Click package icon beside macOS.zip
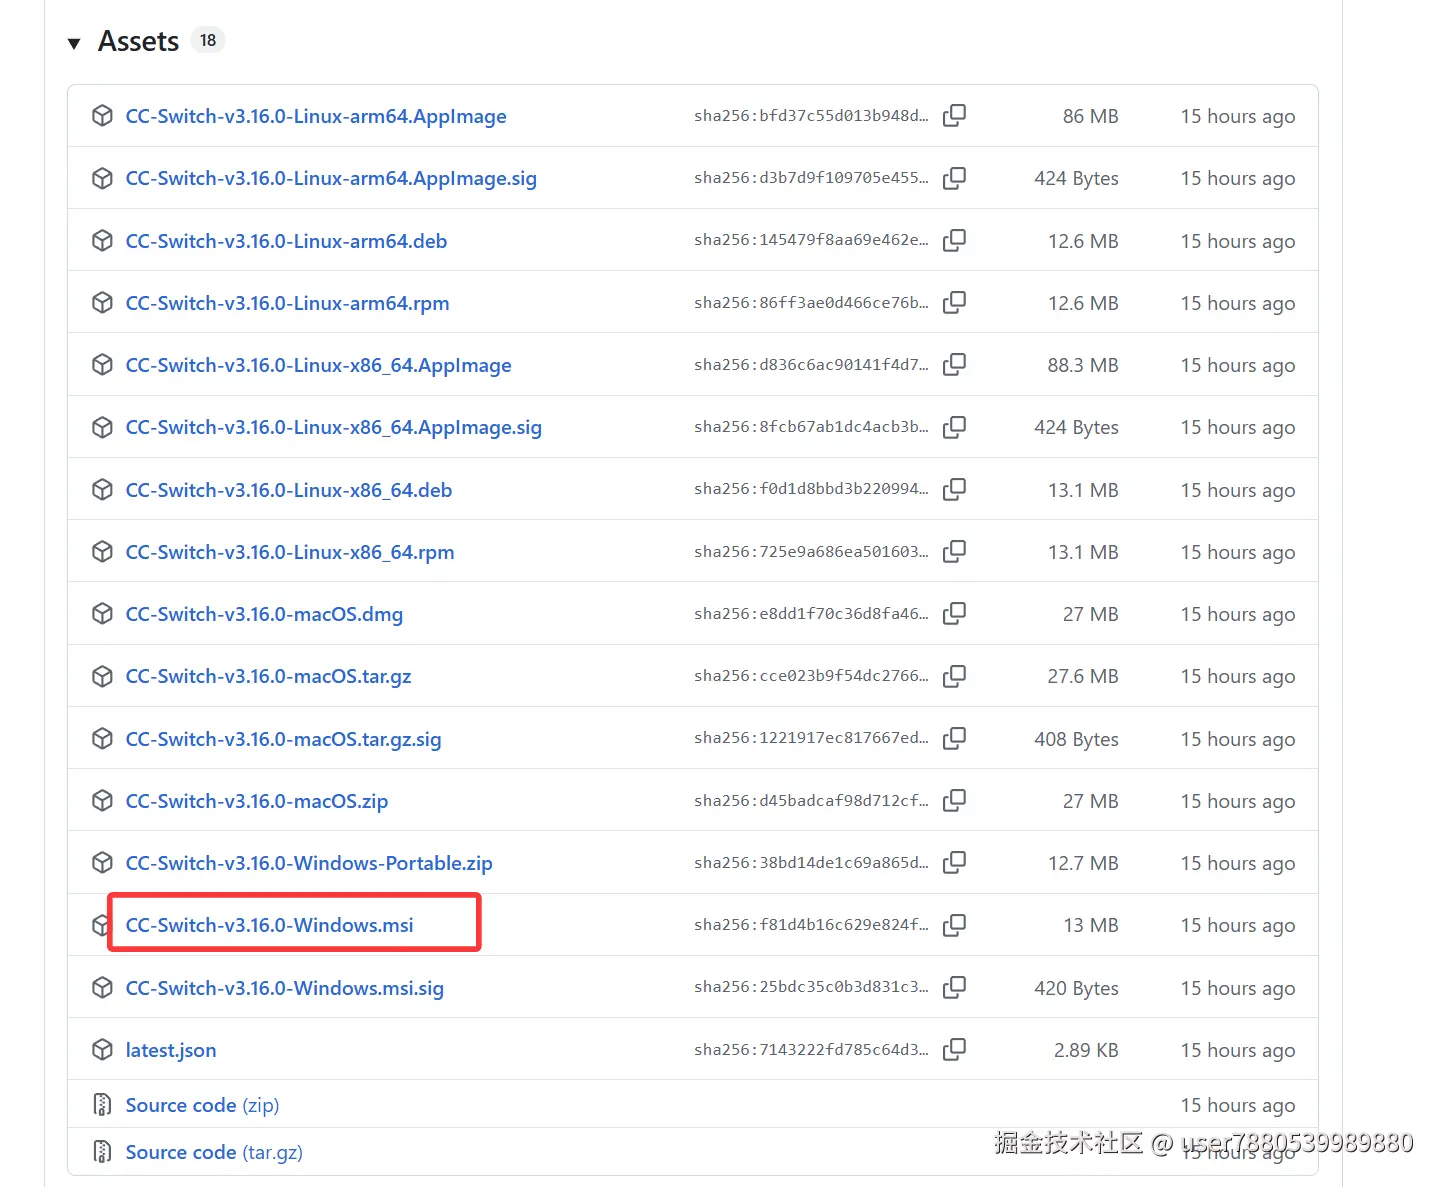 coord(102,801)
